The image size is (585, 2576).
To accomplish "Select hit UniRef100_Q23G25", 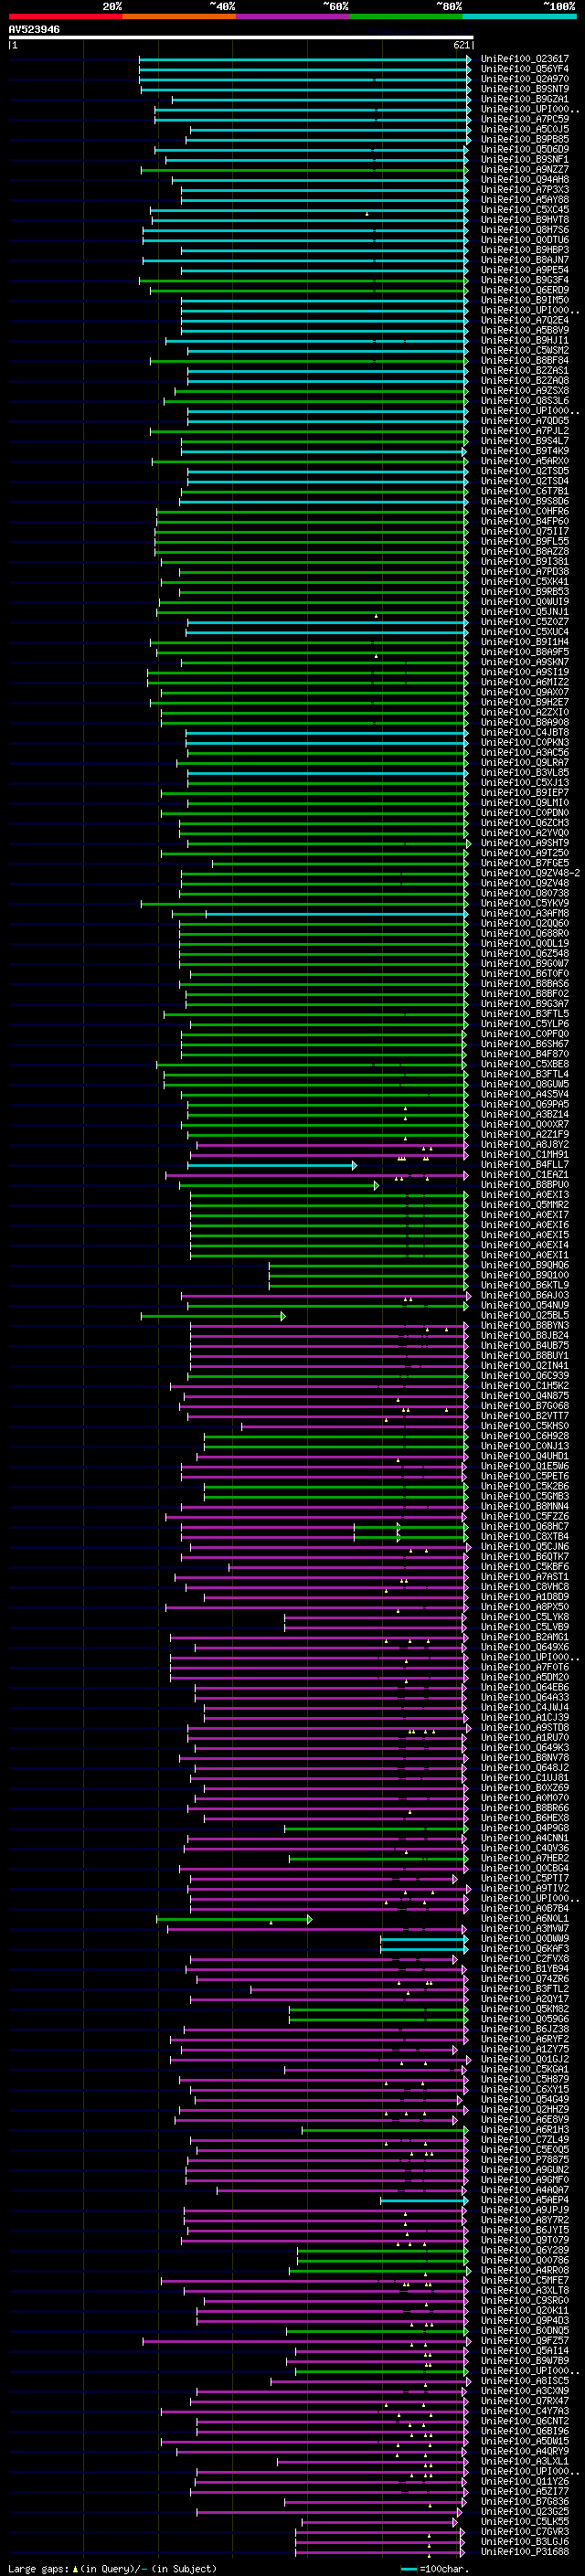I will 525,2511.
